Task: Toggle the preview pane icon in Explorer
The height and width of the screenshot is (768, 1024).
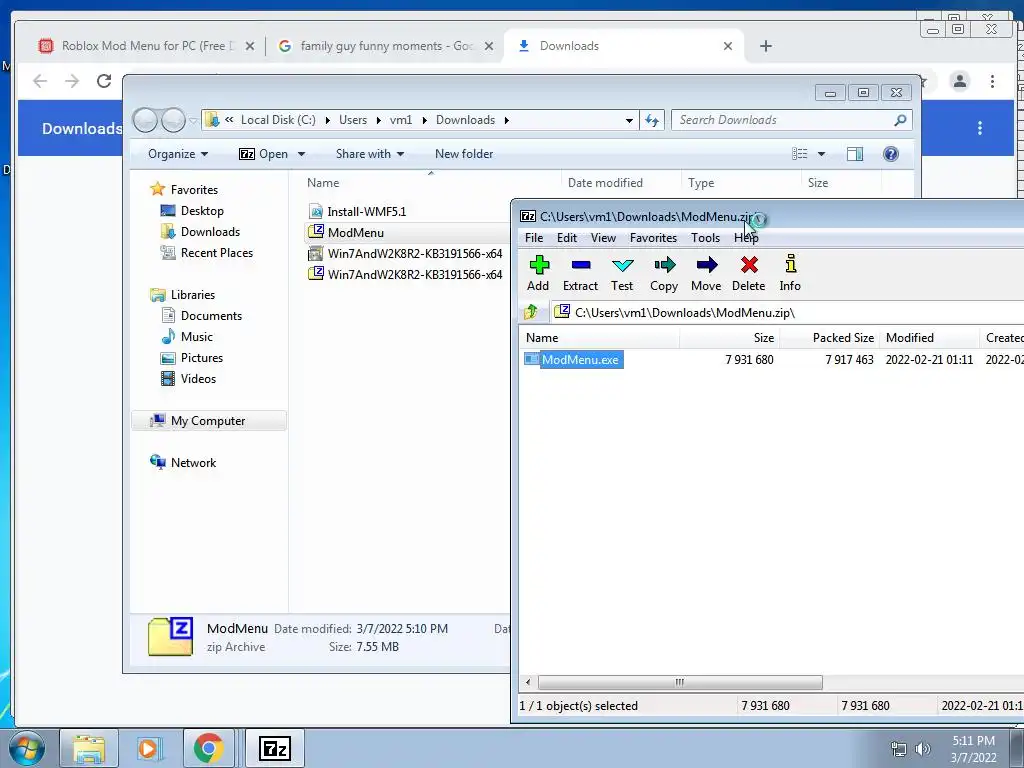Action: click(x=854, y=154)
